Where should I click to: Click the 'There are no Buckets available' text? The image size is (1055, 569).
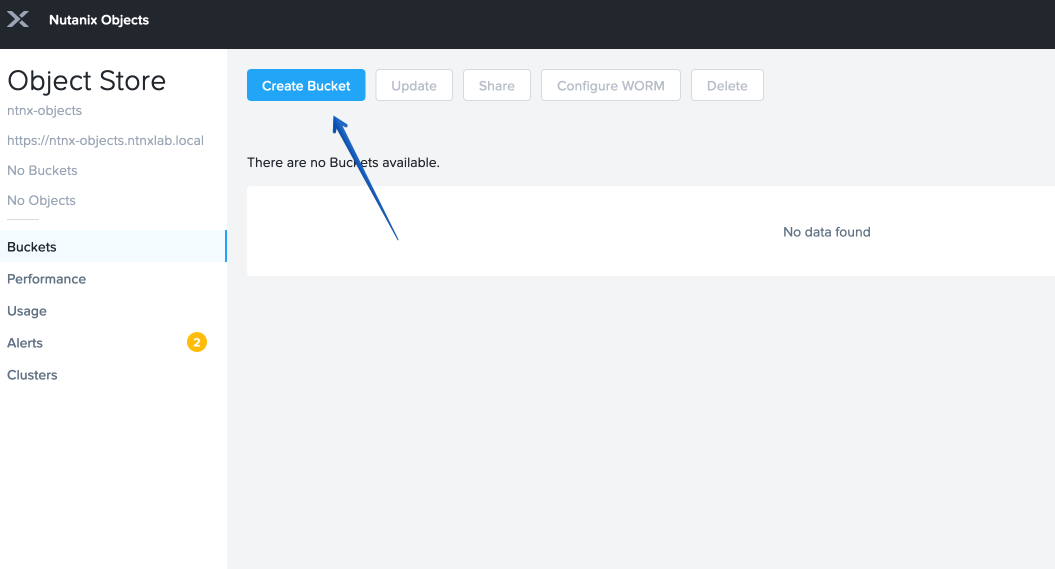(x=343, y=163)
